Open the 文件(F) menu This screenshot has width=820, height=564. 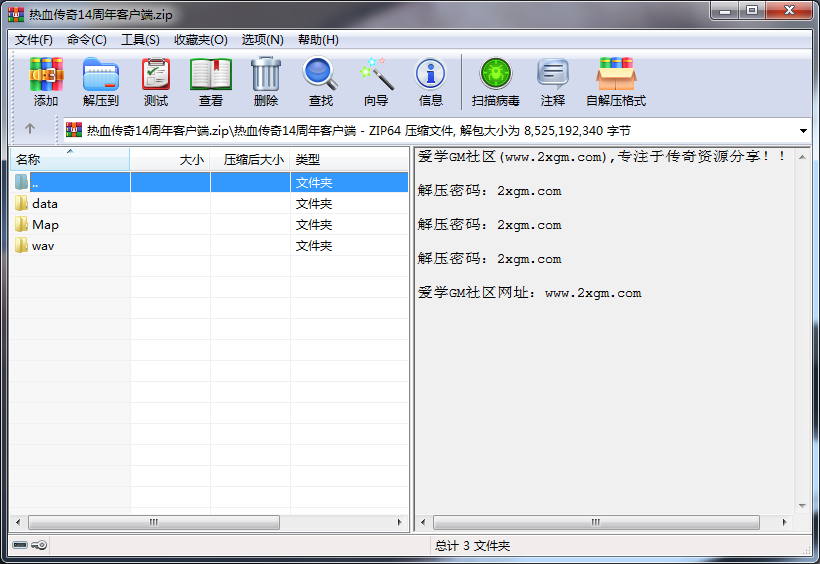(x=33, y=40)
